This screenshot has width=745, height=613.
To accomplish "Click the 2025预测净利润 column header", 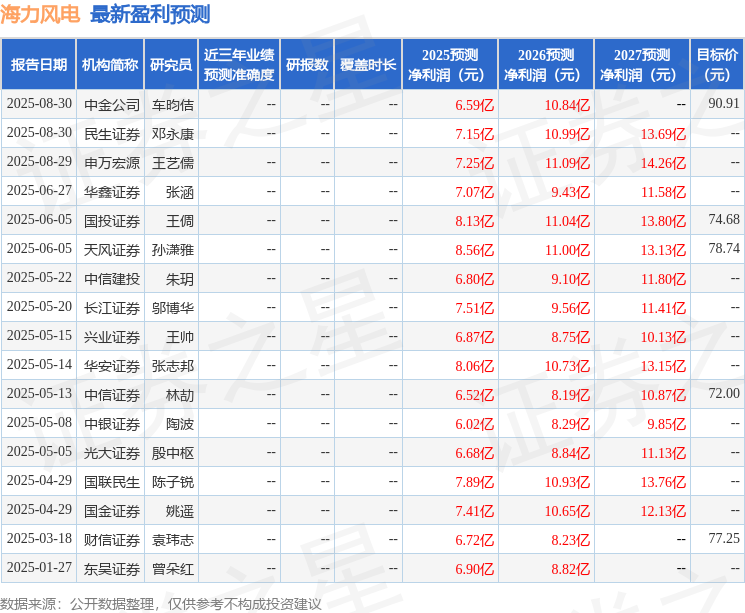I will (450, 65).
